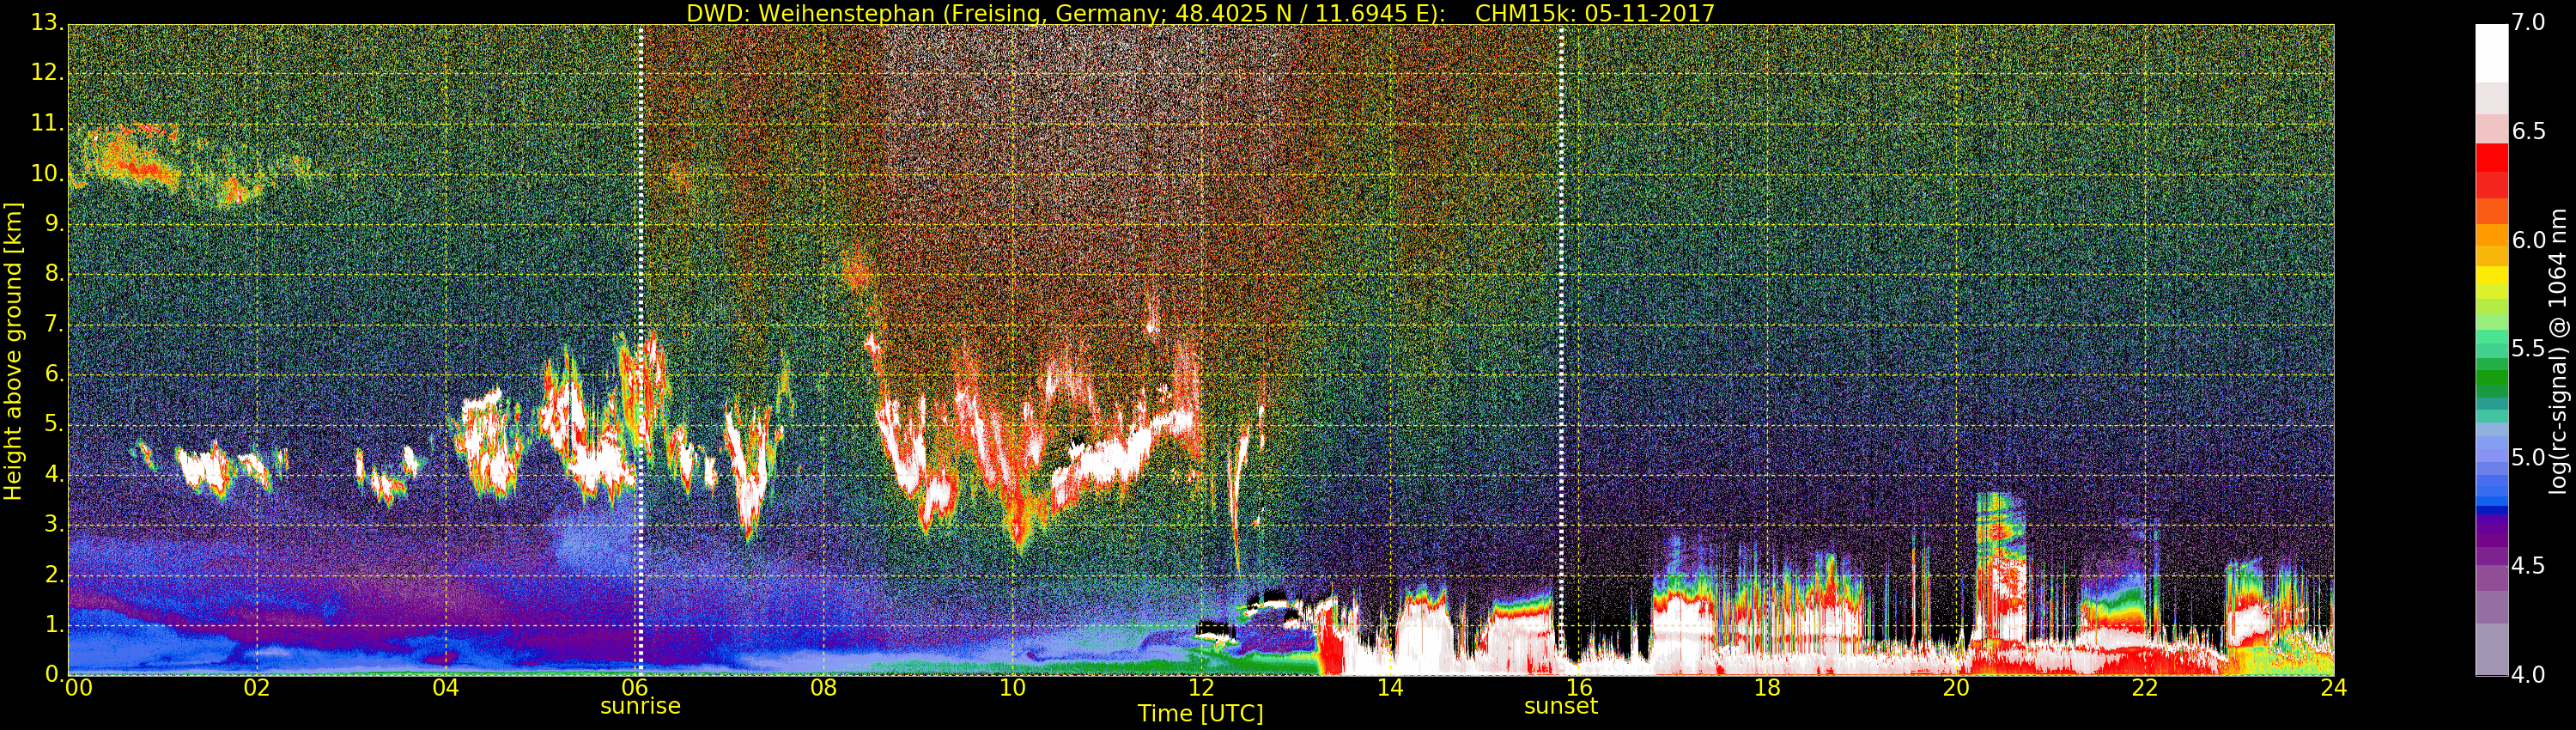
Task: Click the 5.0 value on the colorbar scale
Action: (x=2528, y=458)
